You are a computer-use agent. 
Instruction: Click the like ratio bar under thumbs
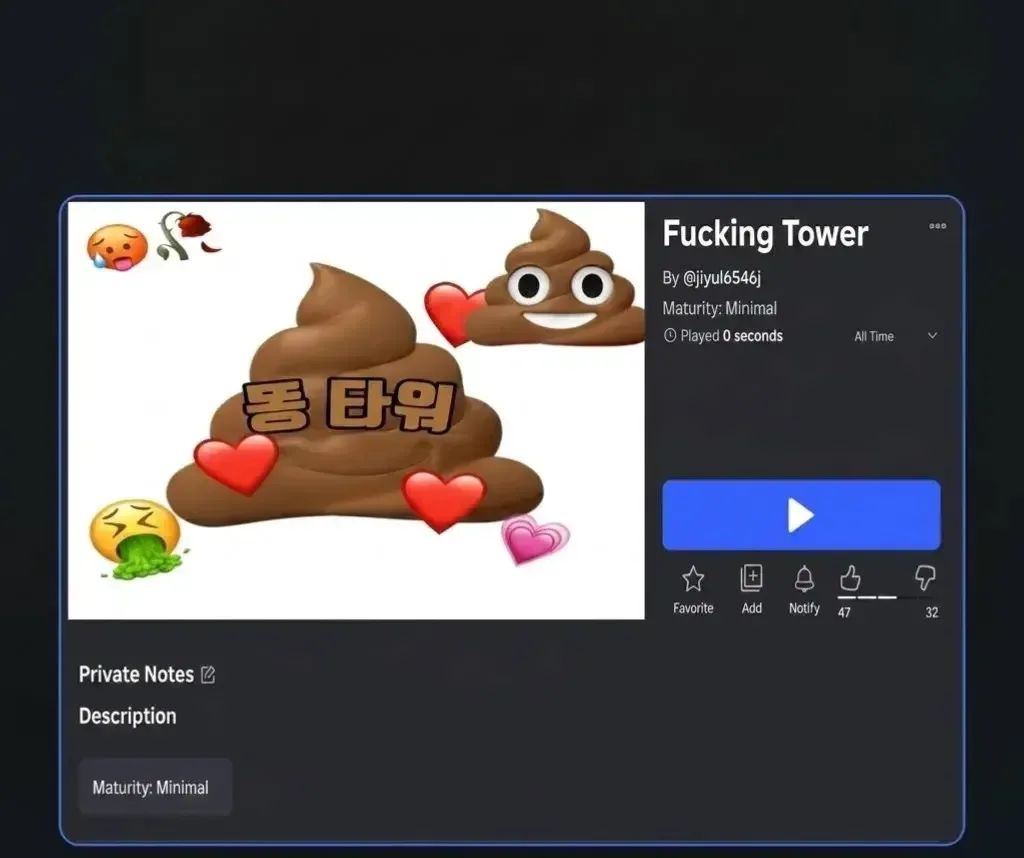887,598
